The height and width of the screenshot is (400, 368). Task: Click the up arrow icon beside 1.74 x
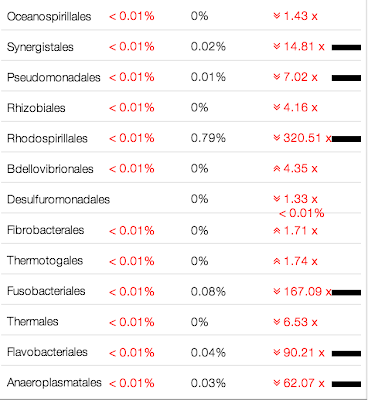click(276, 261)
